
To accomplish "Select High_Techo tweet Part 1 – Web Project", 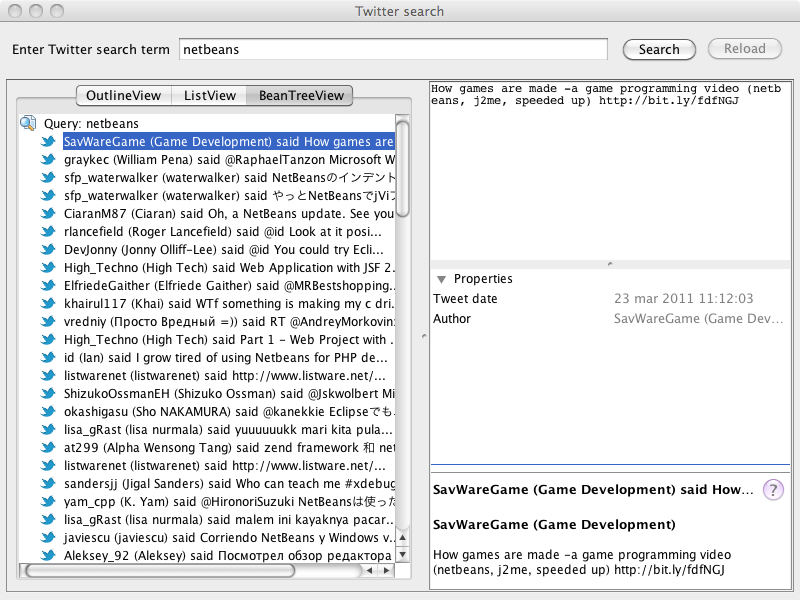I will click(229, 340).
